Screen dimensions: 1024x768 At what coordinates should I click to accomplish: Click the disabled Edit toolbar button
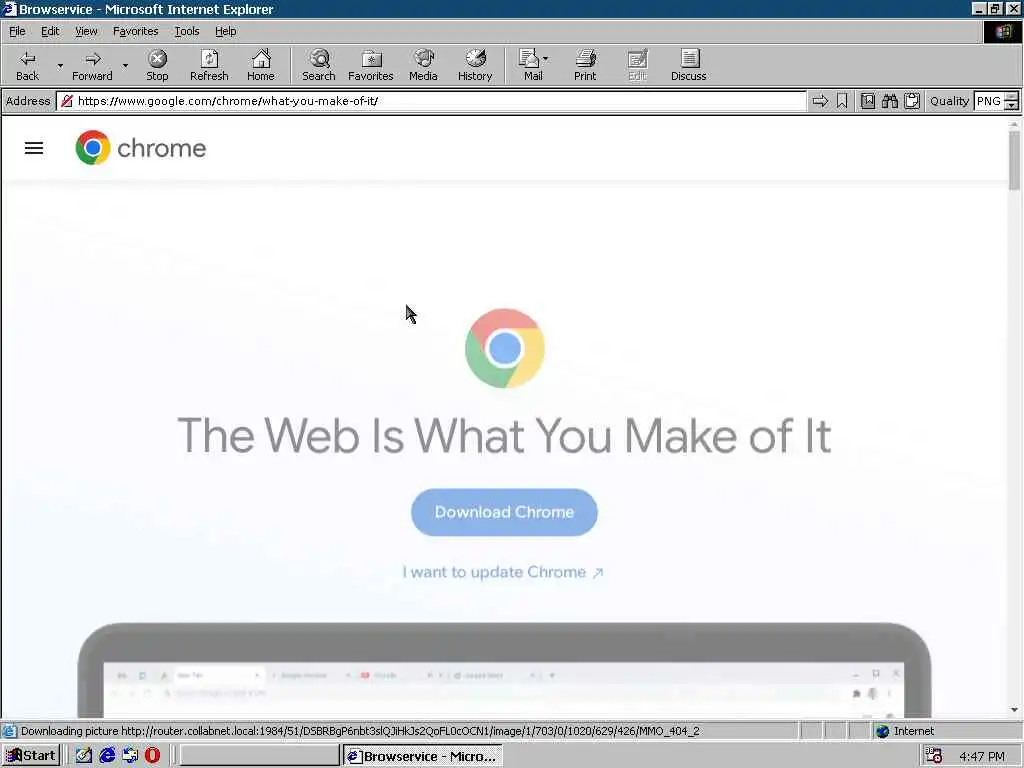tap(637, 65)
